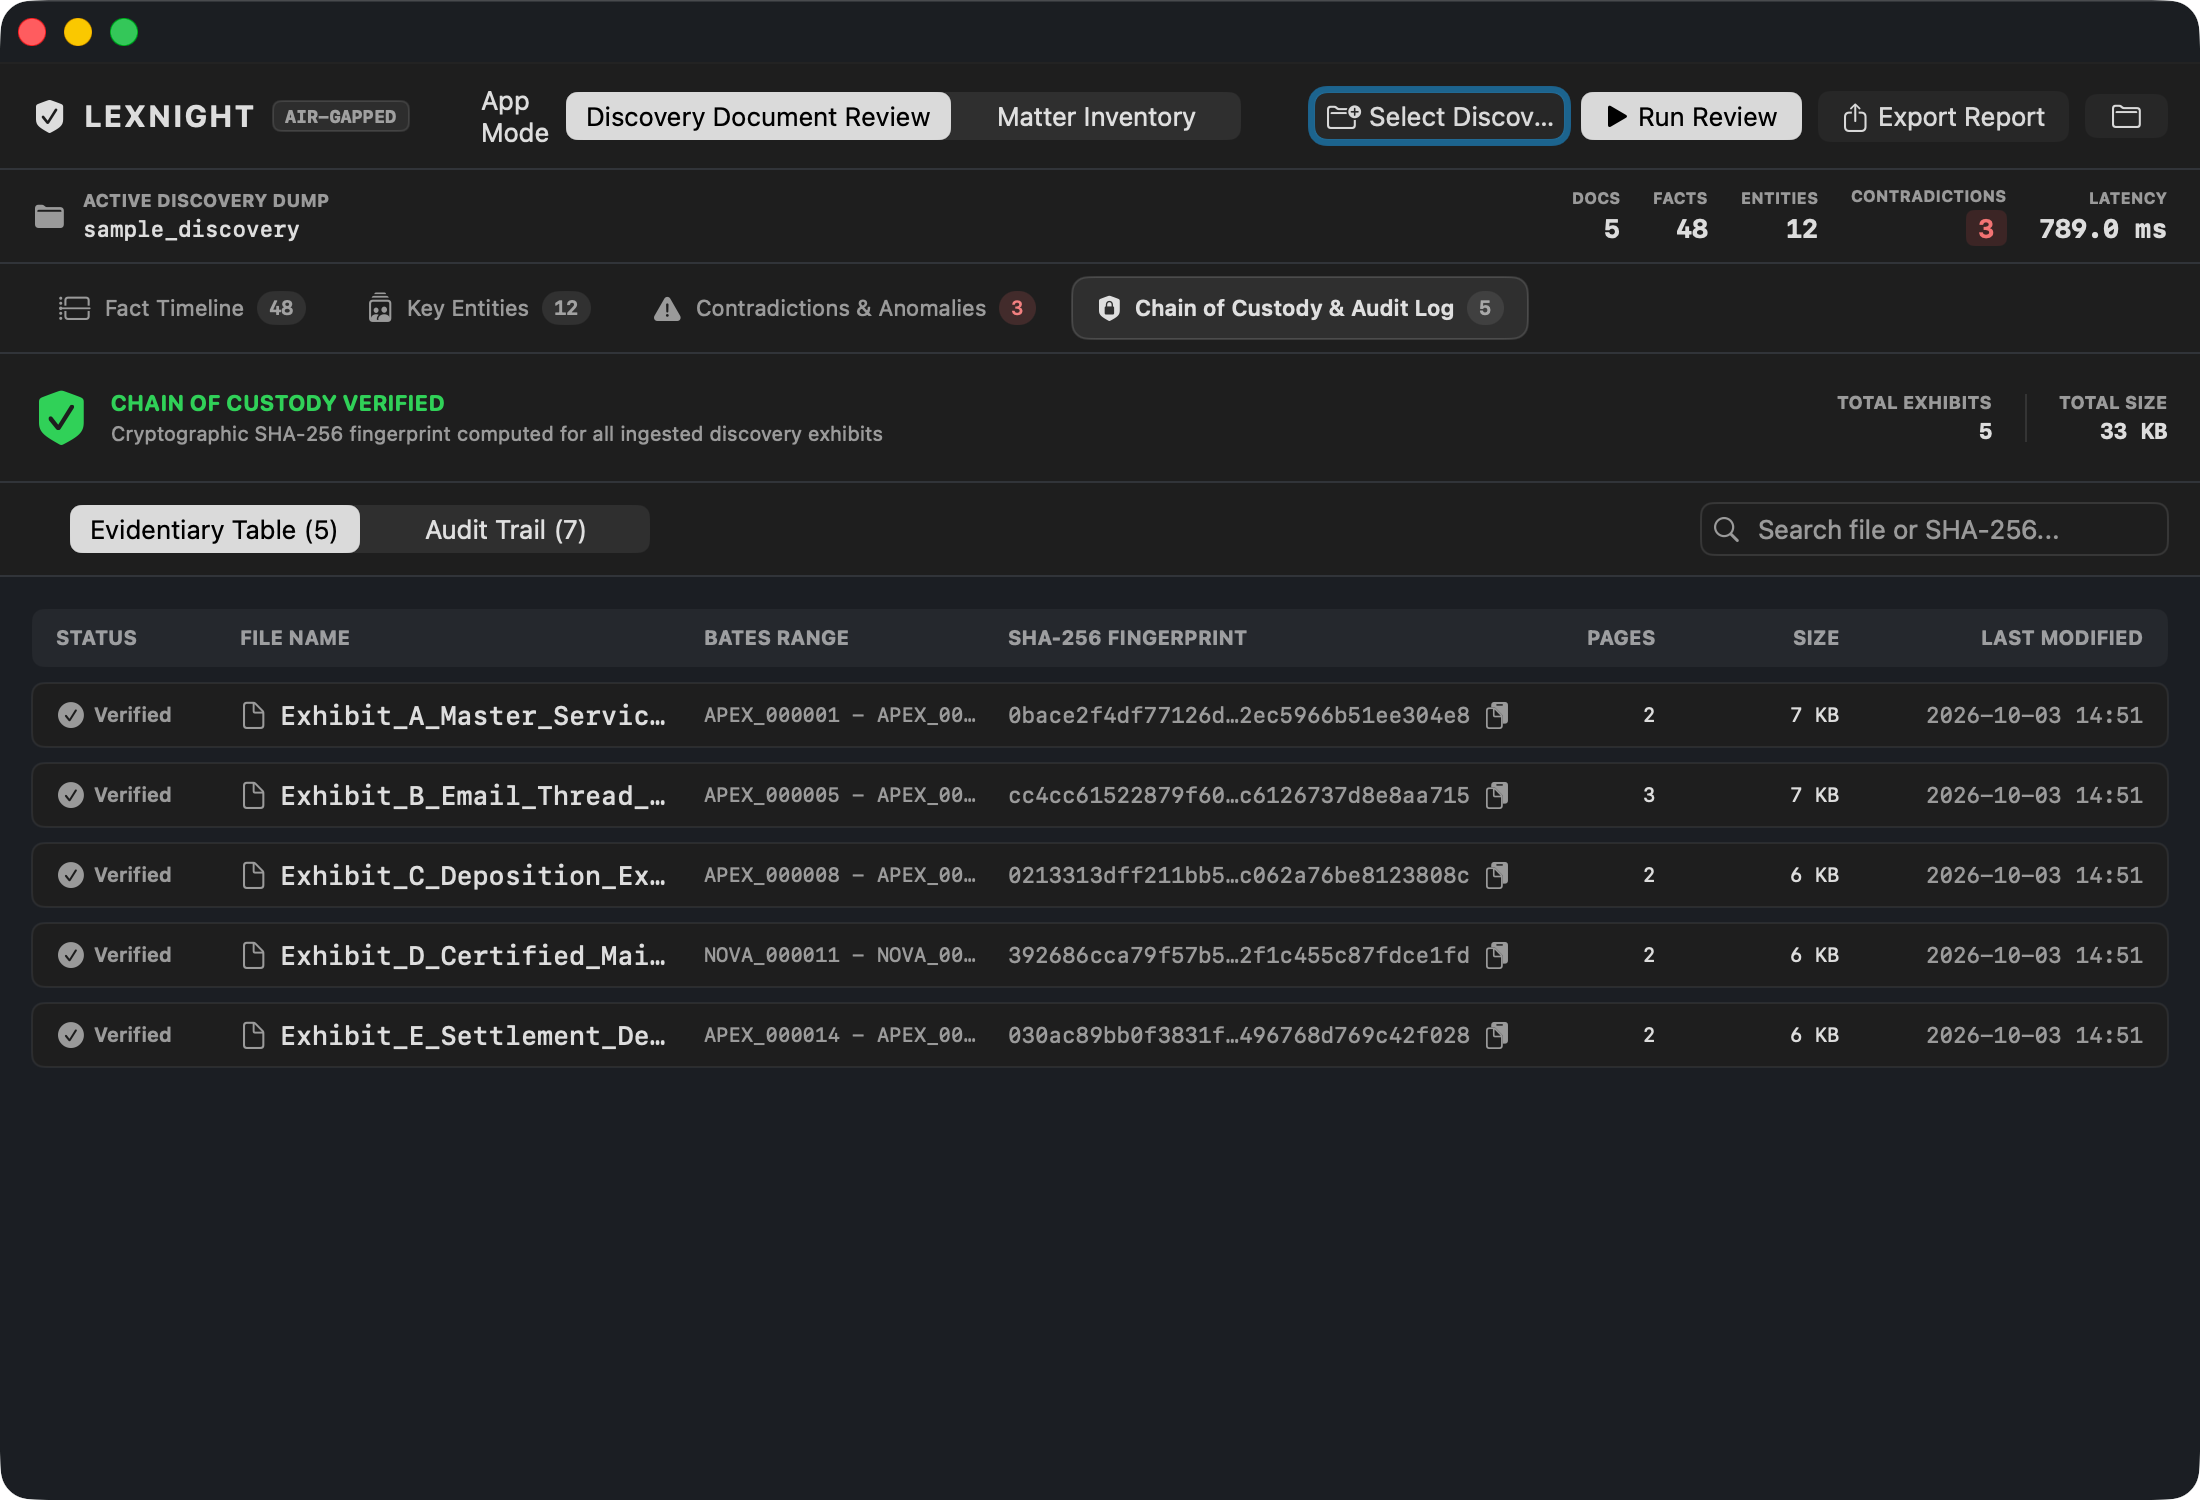Click the File Name column header
This screenshot has width=2200, height=1500.
tap(295, 638)
